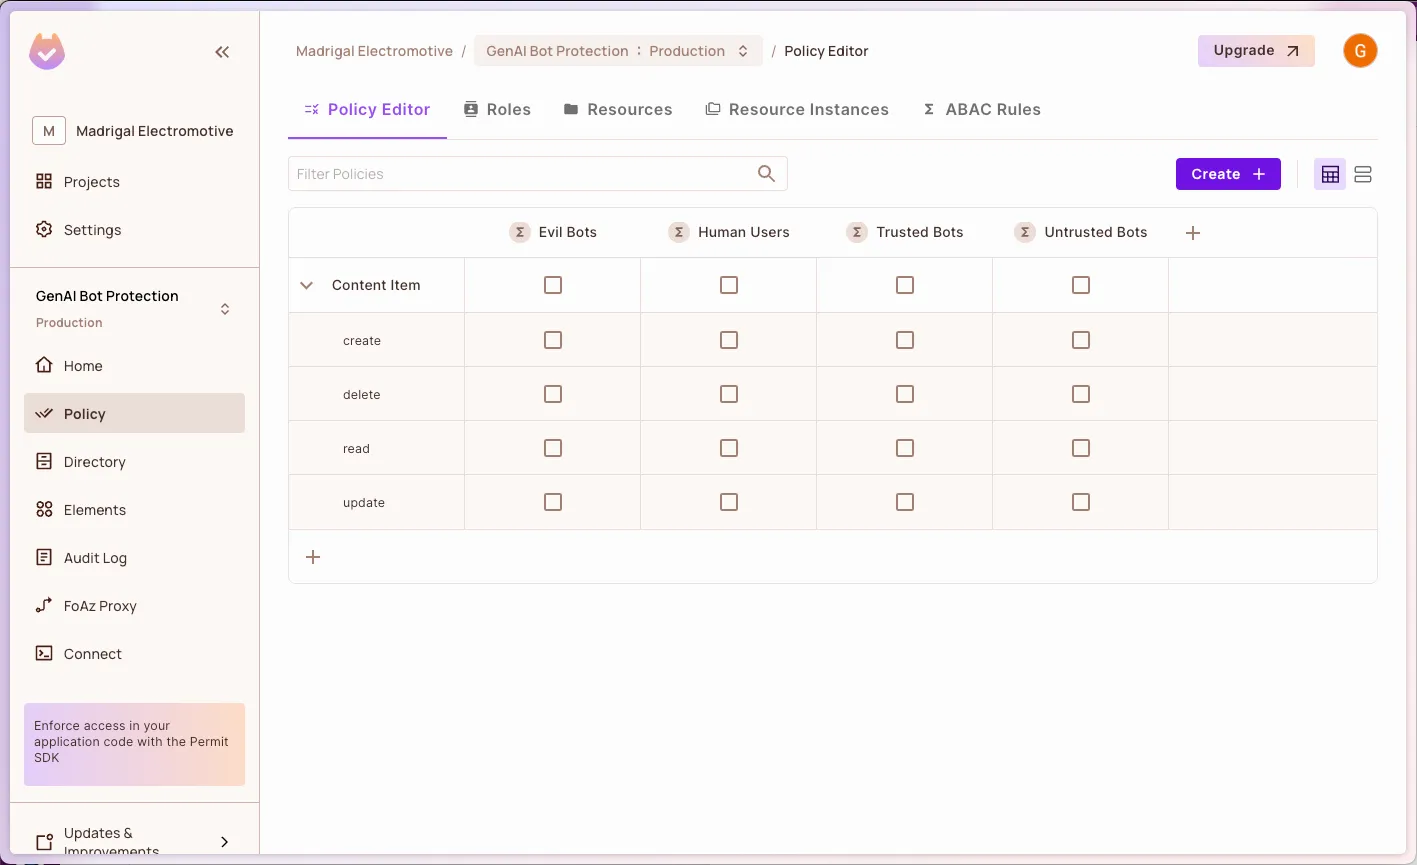The width and height of the screenshot is (1417, 865).
Task: Check Evil Bots create permission
Action: (553, 341)
